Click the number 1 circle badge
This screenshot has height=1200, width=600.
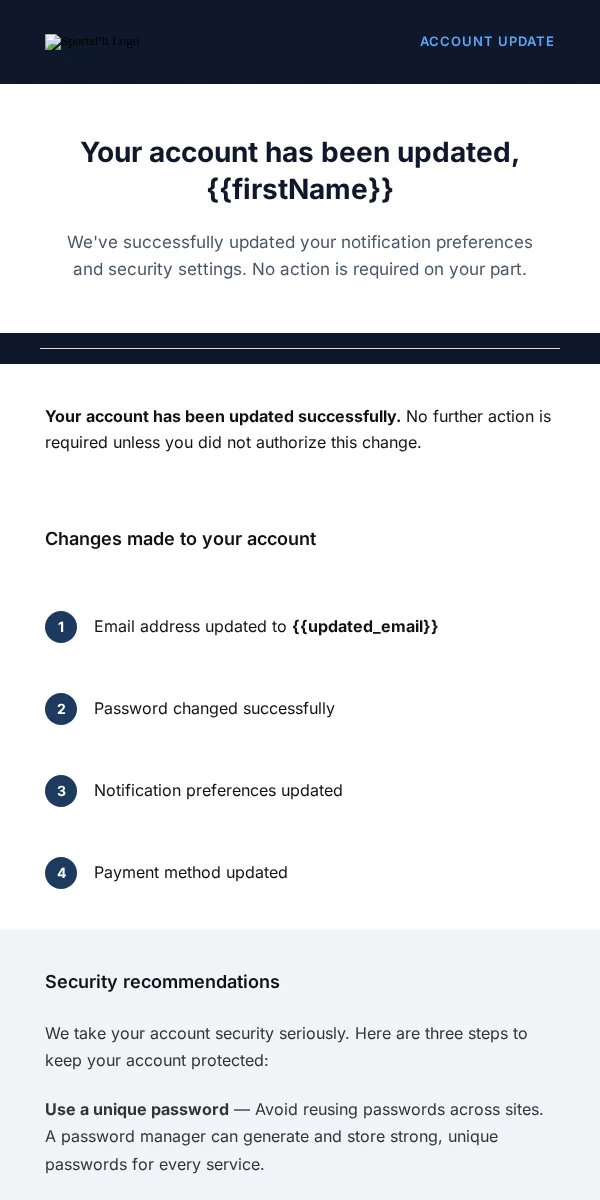click(61, 627)
